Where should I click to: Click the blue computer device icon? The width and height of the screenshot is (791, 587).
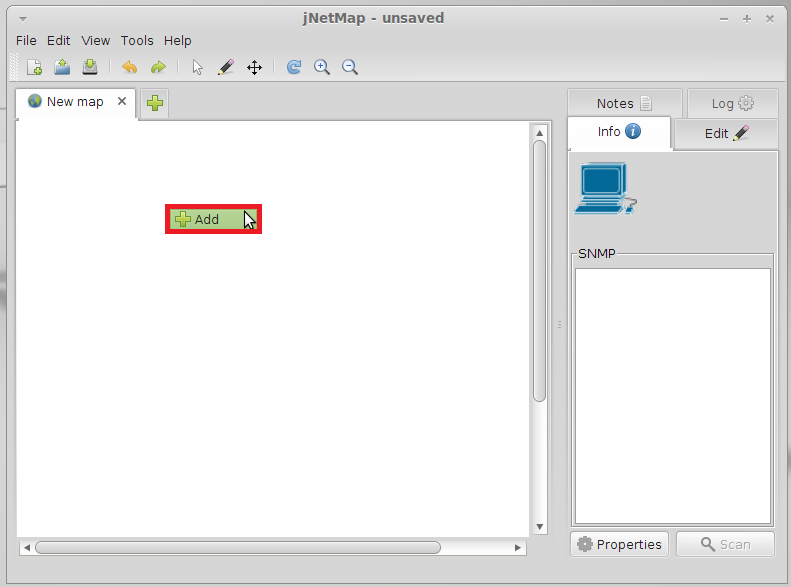click(x=605, y=189)
